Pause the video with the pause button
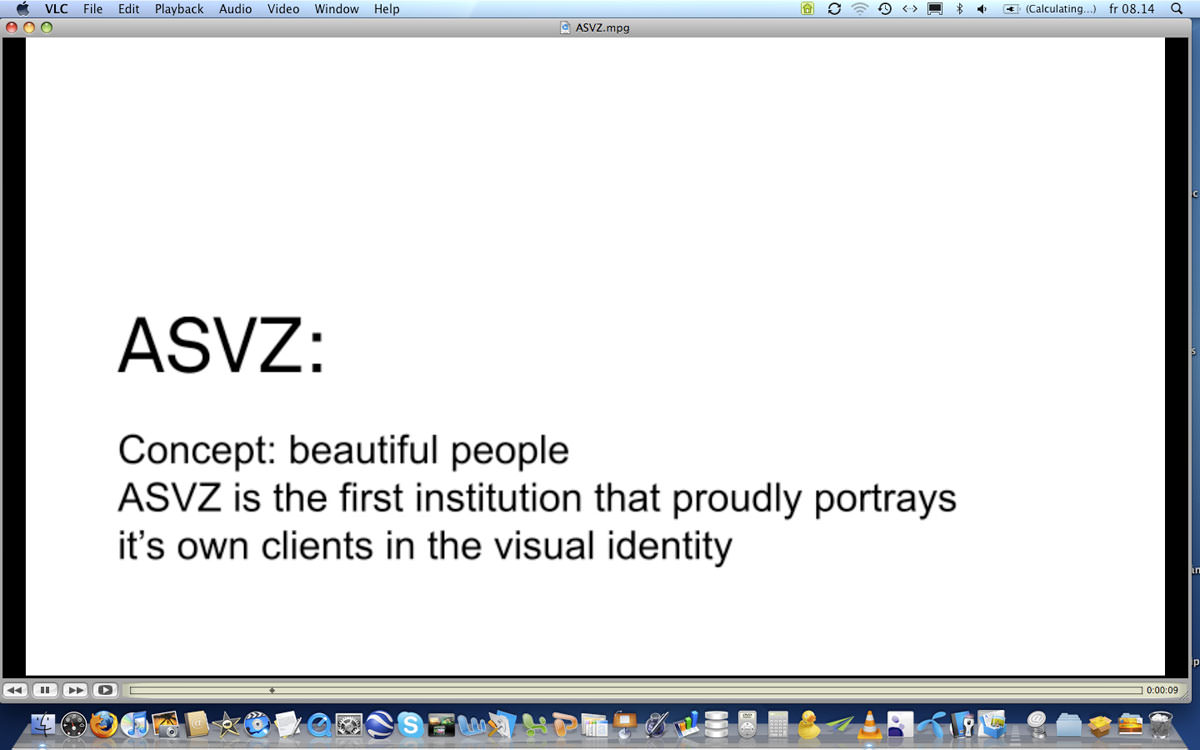Image resolution: width=1200 pixels, height=750 pixels. pos(45,690)
